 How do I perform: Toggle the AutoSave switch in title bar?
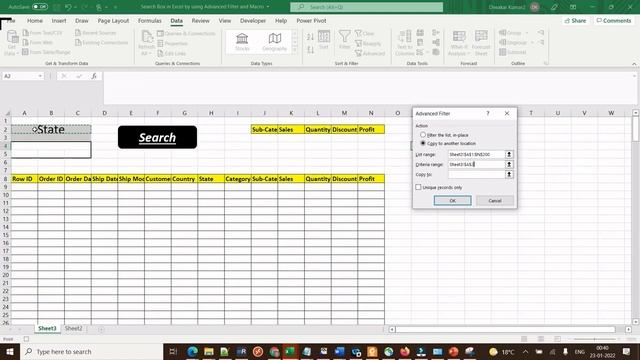coord(40,7)
